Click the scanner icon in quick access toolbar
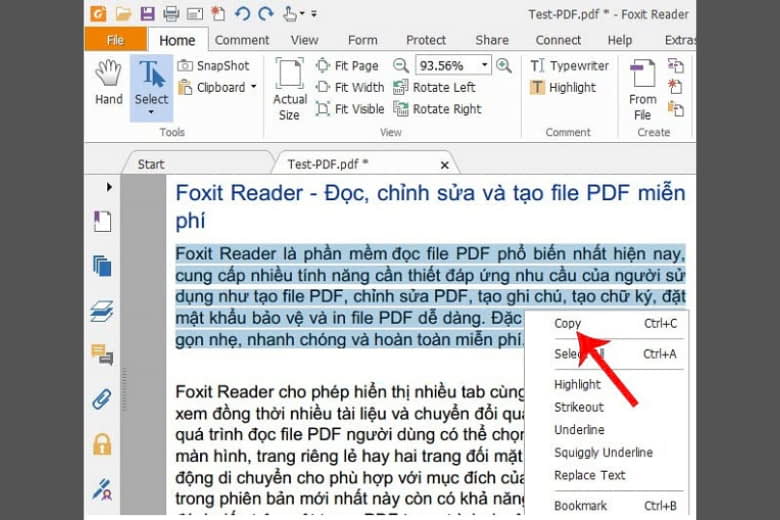This screenshot has width=780, height=520. tap(195, 14)
